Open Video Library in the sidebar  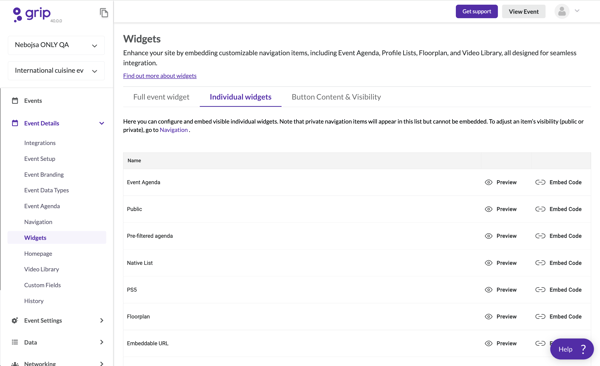click(41, 269)
